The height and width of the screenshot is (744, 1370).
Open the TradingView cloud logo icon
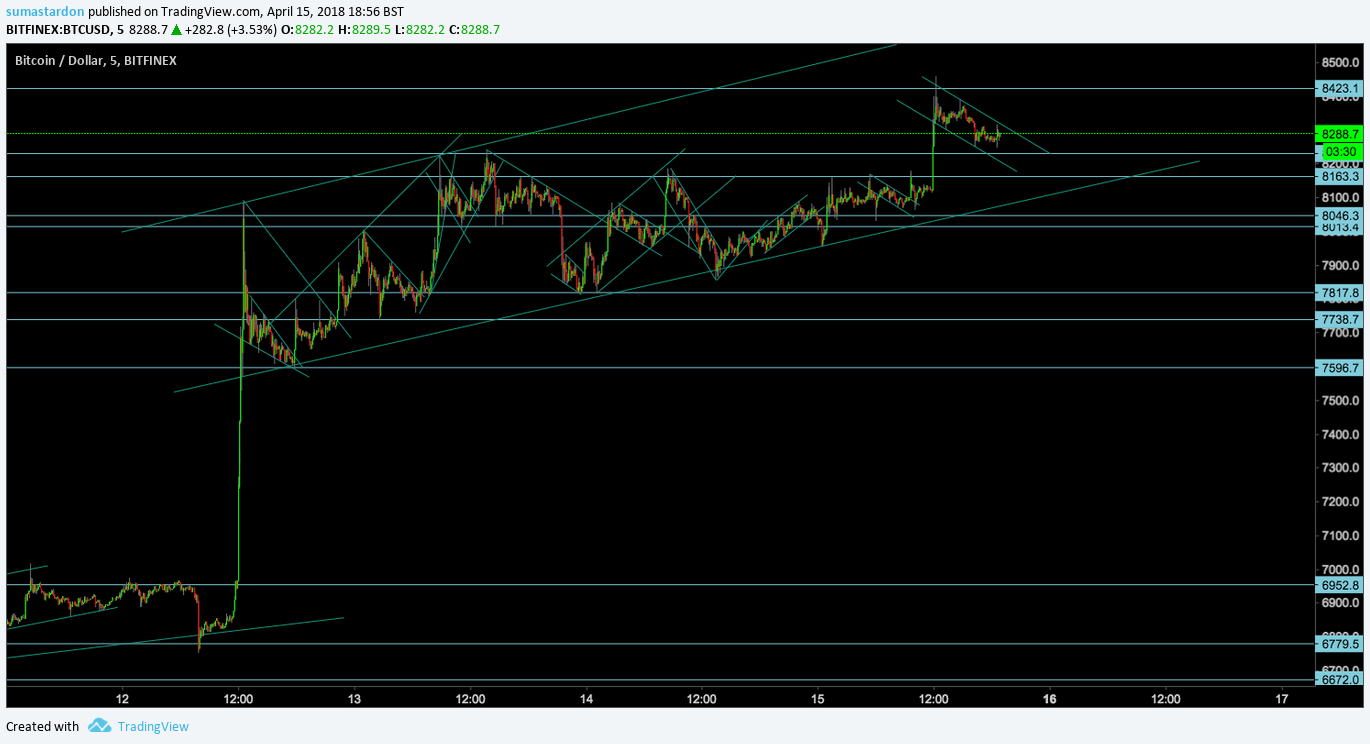tap(98, 726)
